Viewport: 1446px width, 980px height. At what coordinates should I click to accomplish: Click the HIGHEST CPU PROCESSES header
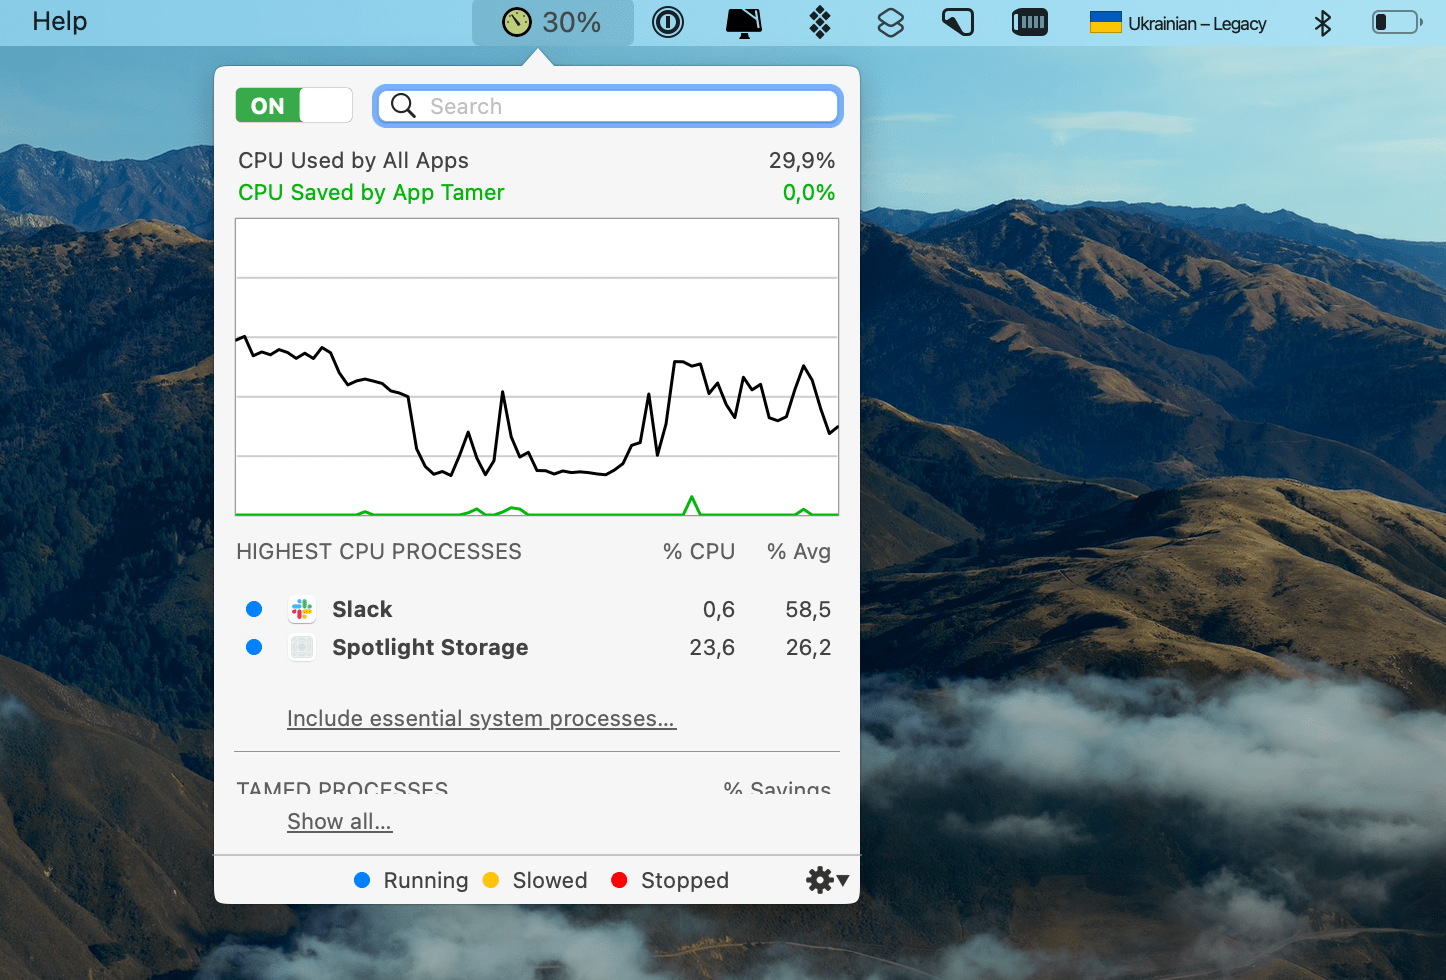click(x=379, y=551)
